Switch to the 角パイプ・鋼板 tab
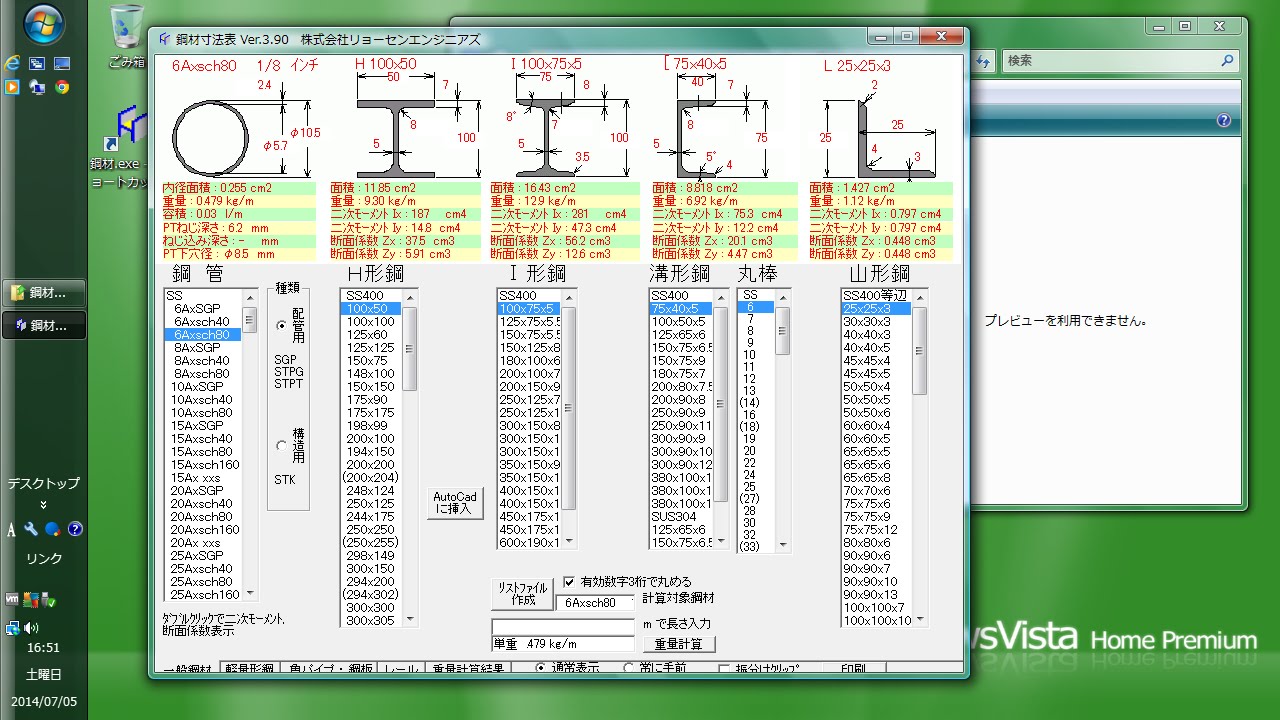Viewport: 1280px width, 720px height. (x=330, y=669)
